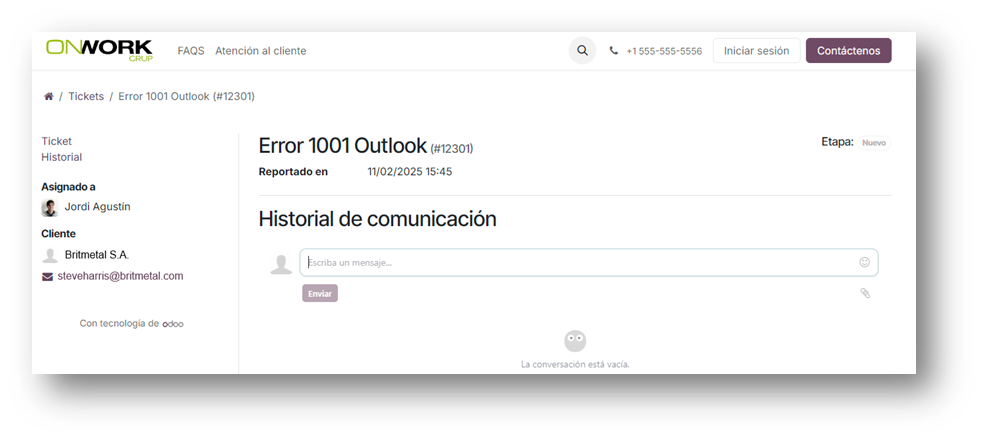Select the Jordi Agustín name
This screenshot has height=439, width=981.
coord(98,206)
